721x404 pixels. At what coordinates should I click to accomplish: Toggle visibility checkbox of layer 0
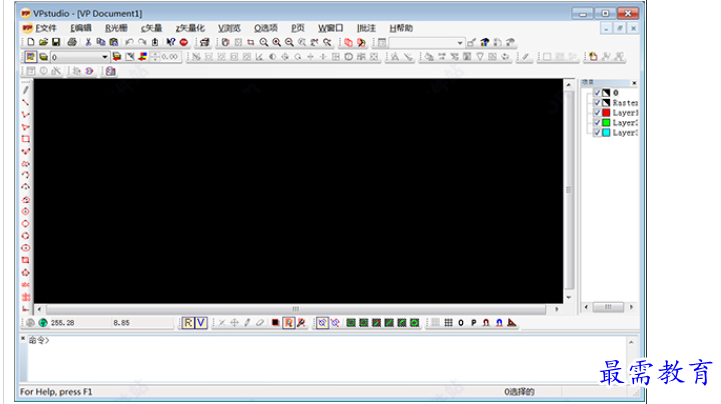point(597,93)
